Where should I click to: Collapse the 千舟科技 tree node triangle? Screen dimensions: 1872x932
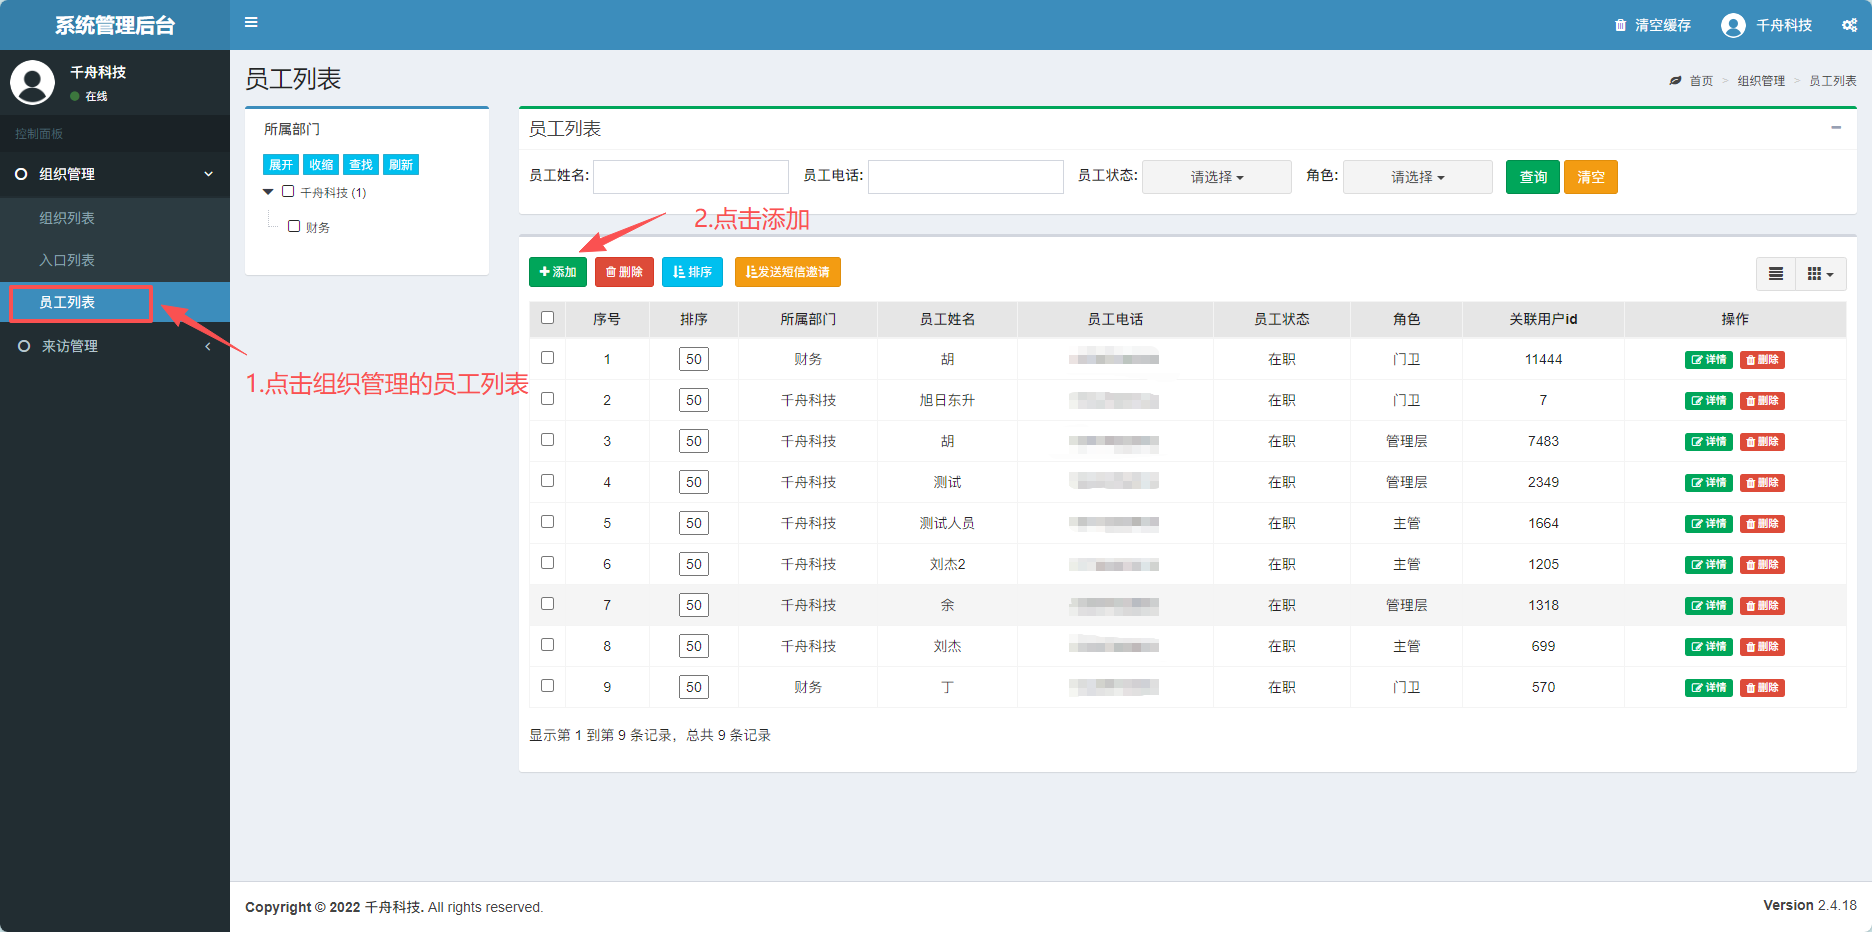pos(268,192)
